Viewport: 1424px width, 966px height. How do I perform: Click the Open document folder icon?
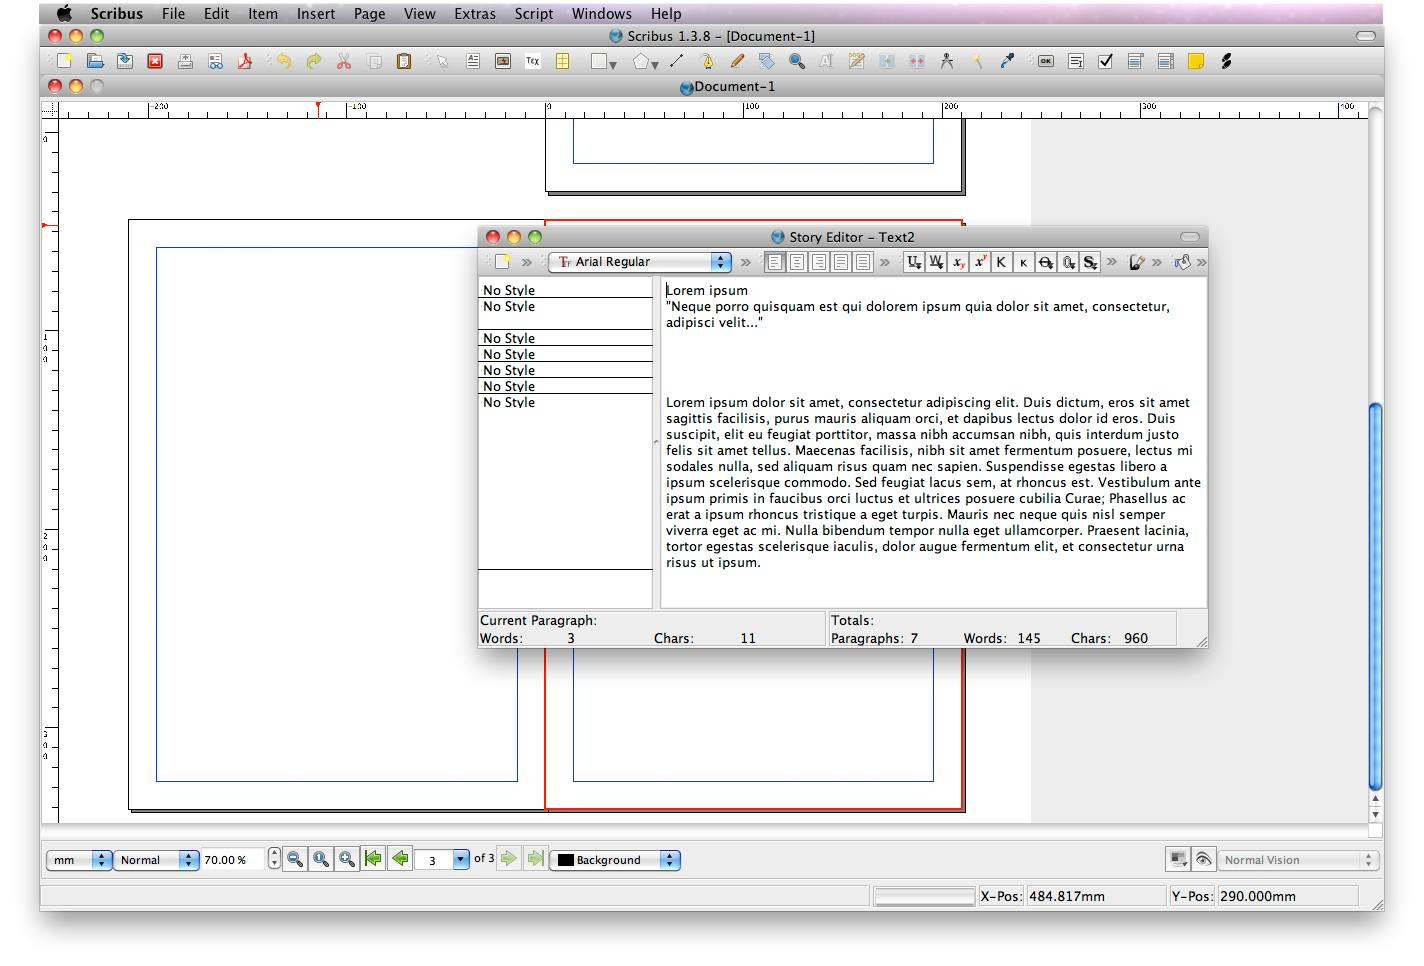point(95,61)
